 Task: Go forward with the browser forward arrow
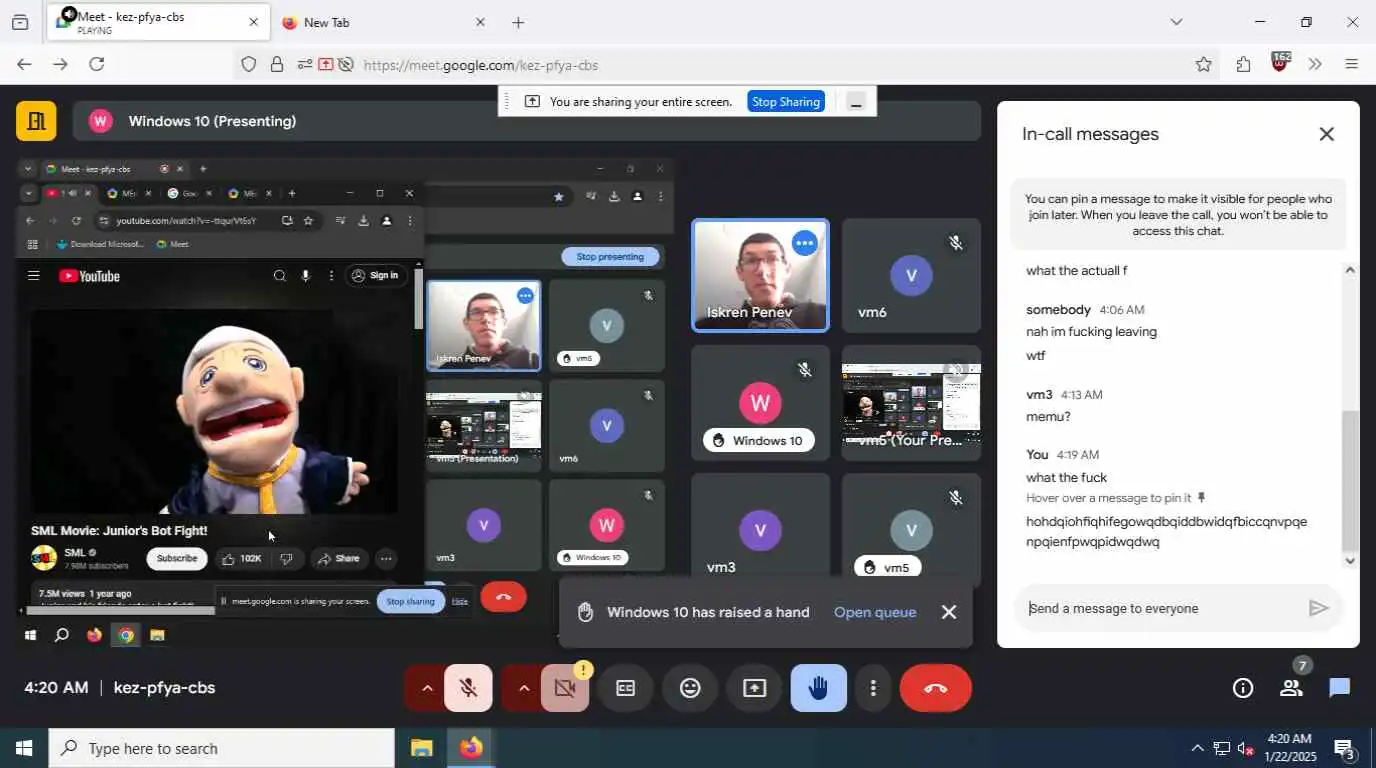[x=60, y=64]
